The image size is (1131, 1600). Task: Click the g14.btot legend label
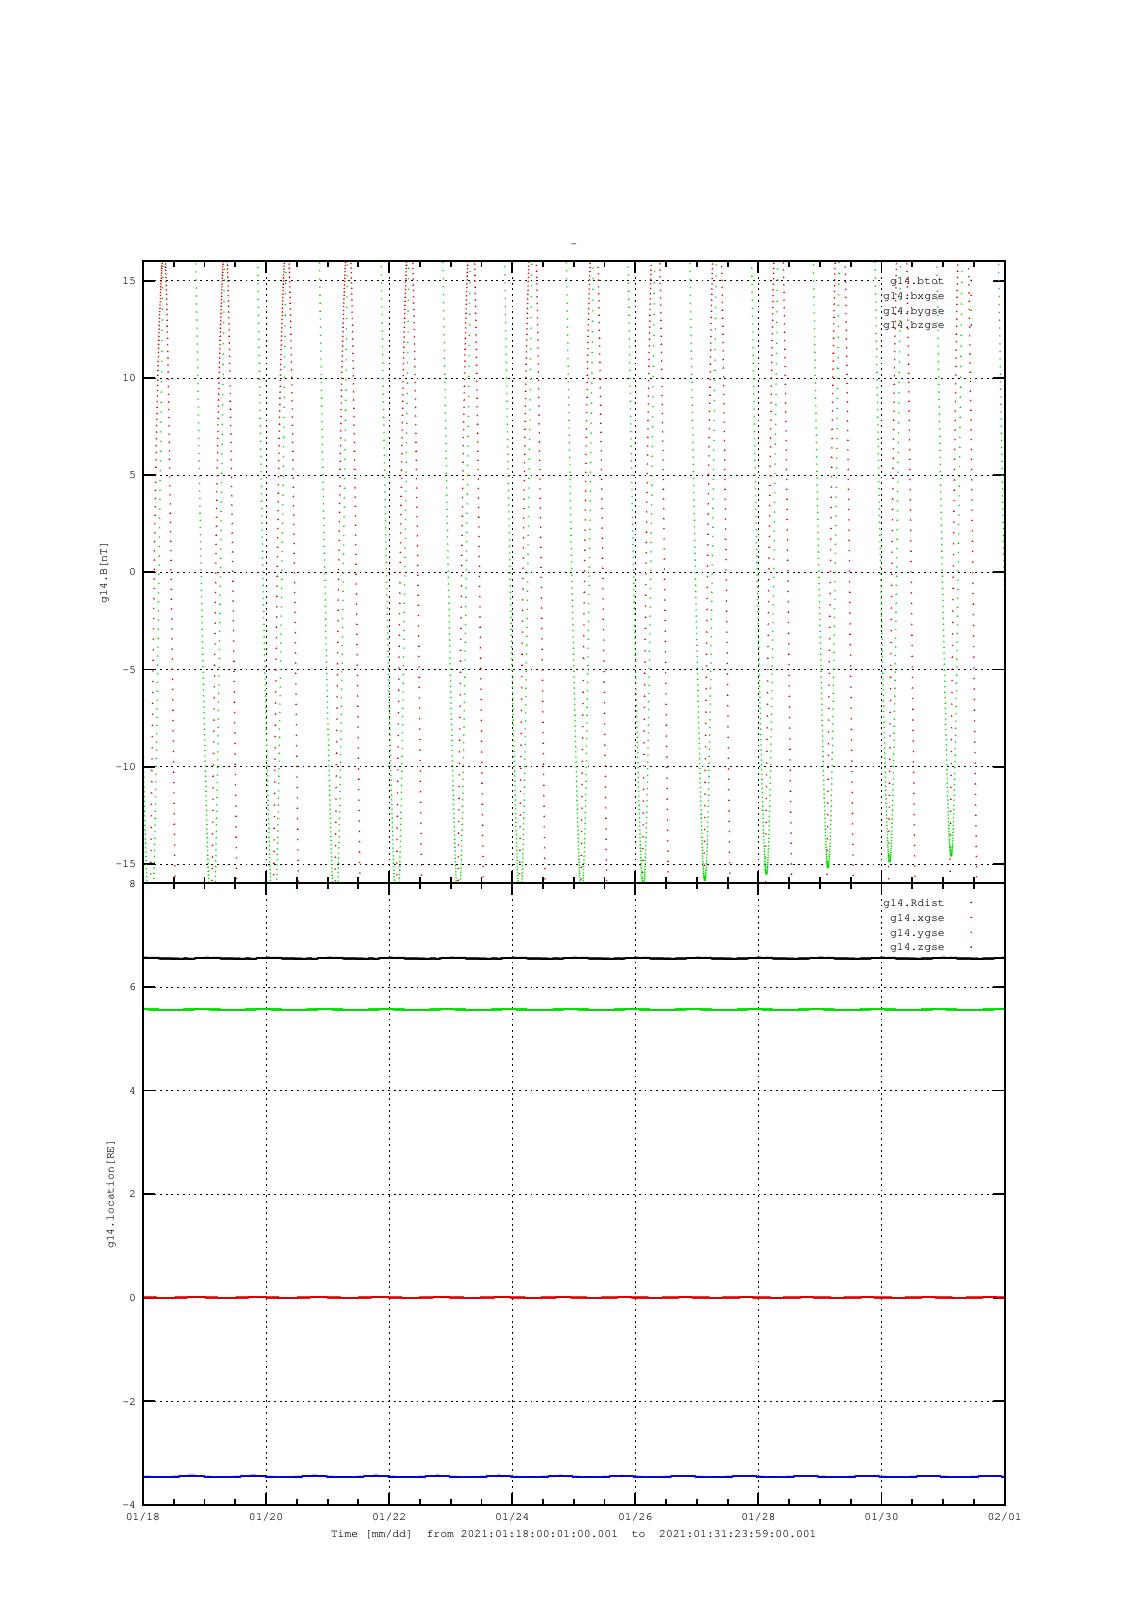(916, 281)
